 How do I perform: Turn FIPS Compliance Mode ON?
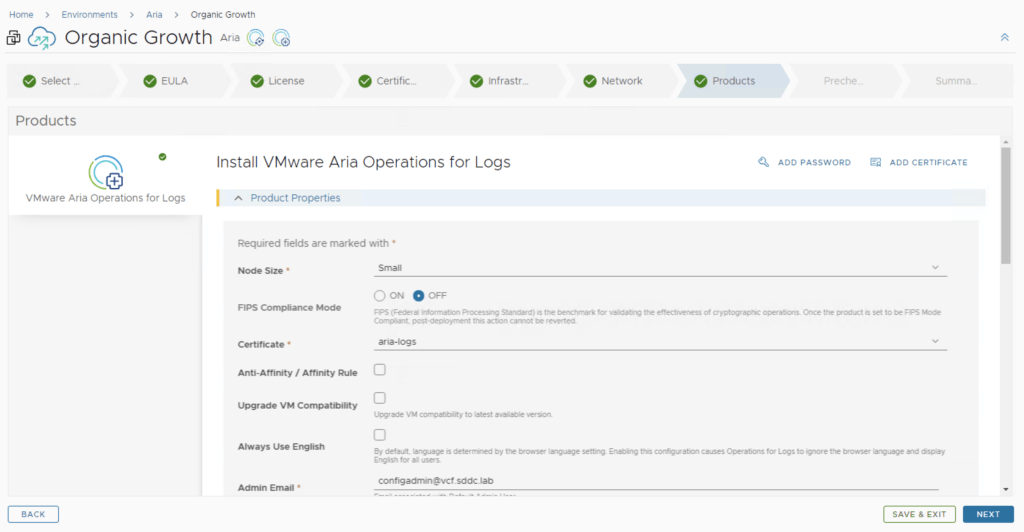(x=380, y=296)
